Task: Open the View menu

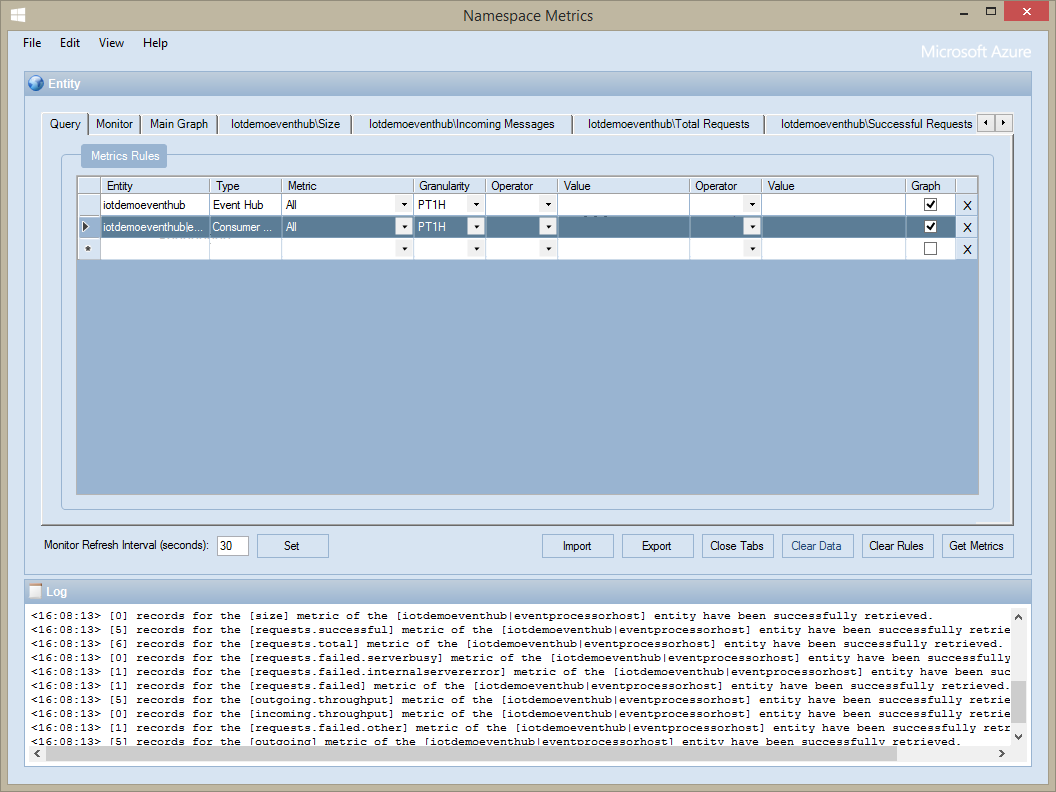Action: pyautogui.click(x=111, y=43)
